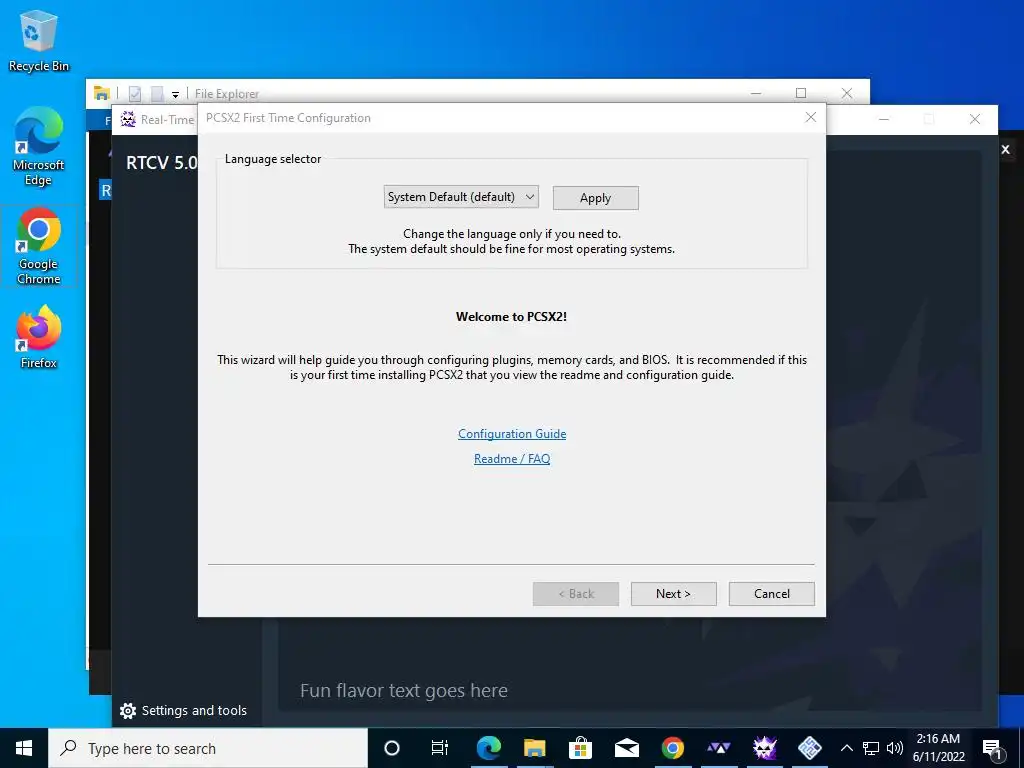Click the File Explorer new folder quick-access icon

[157, 94]
